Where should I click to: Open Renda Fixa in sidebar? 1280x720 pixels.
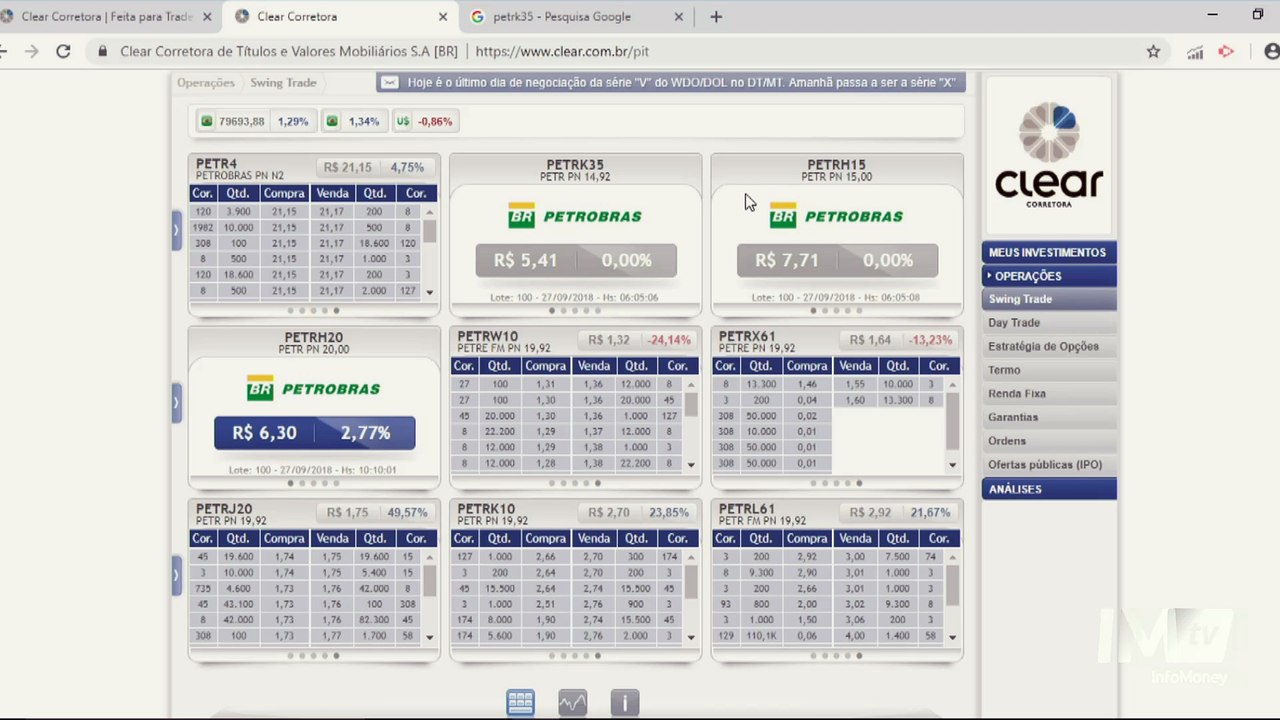click(x=1048, y=394)
